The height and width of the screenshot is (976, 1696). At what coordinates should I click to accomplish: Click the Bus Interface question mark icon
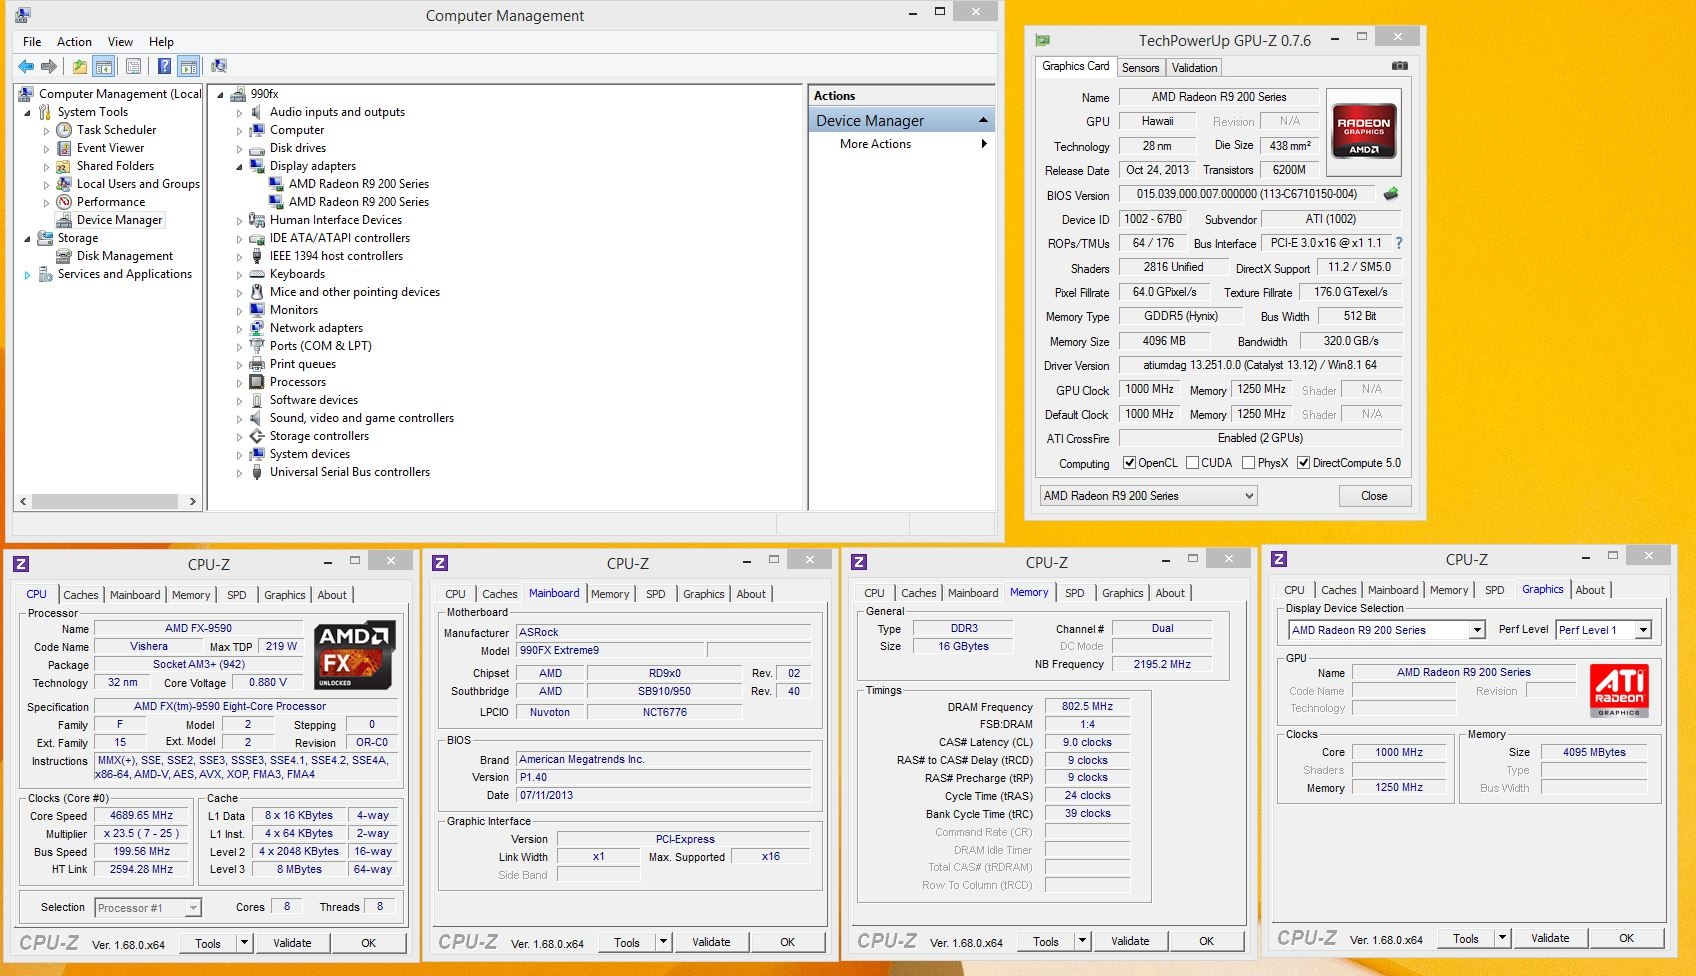click(1399, 243)
